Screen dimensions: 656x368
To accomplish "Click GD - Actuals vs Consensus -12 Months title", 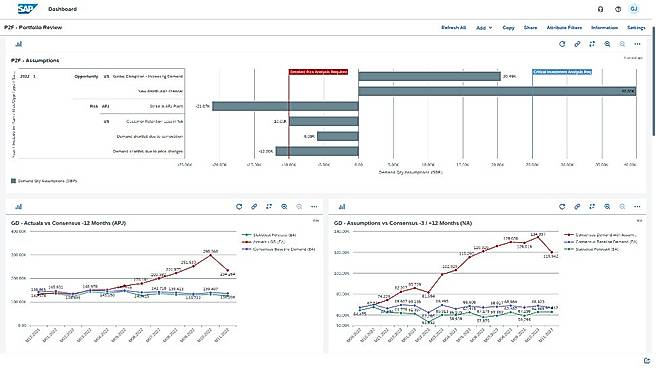I will (x=69, y=223).
